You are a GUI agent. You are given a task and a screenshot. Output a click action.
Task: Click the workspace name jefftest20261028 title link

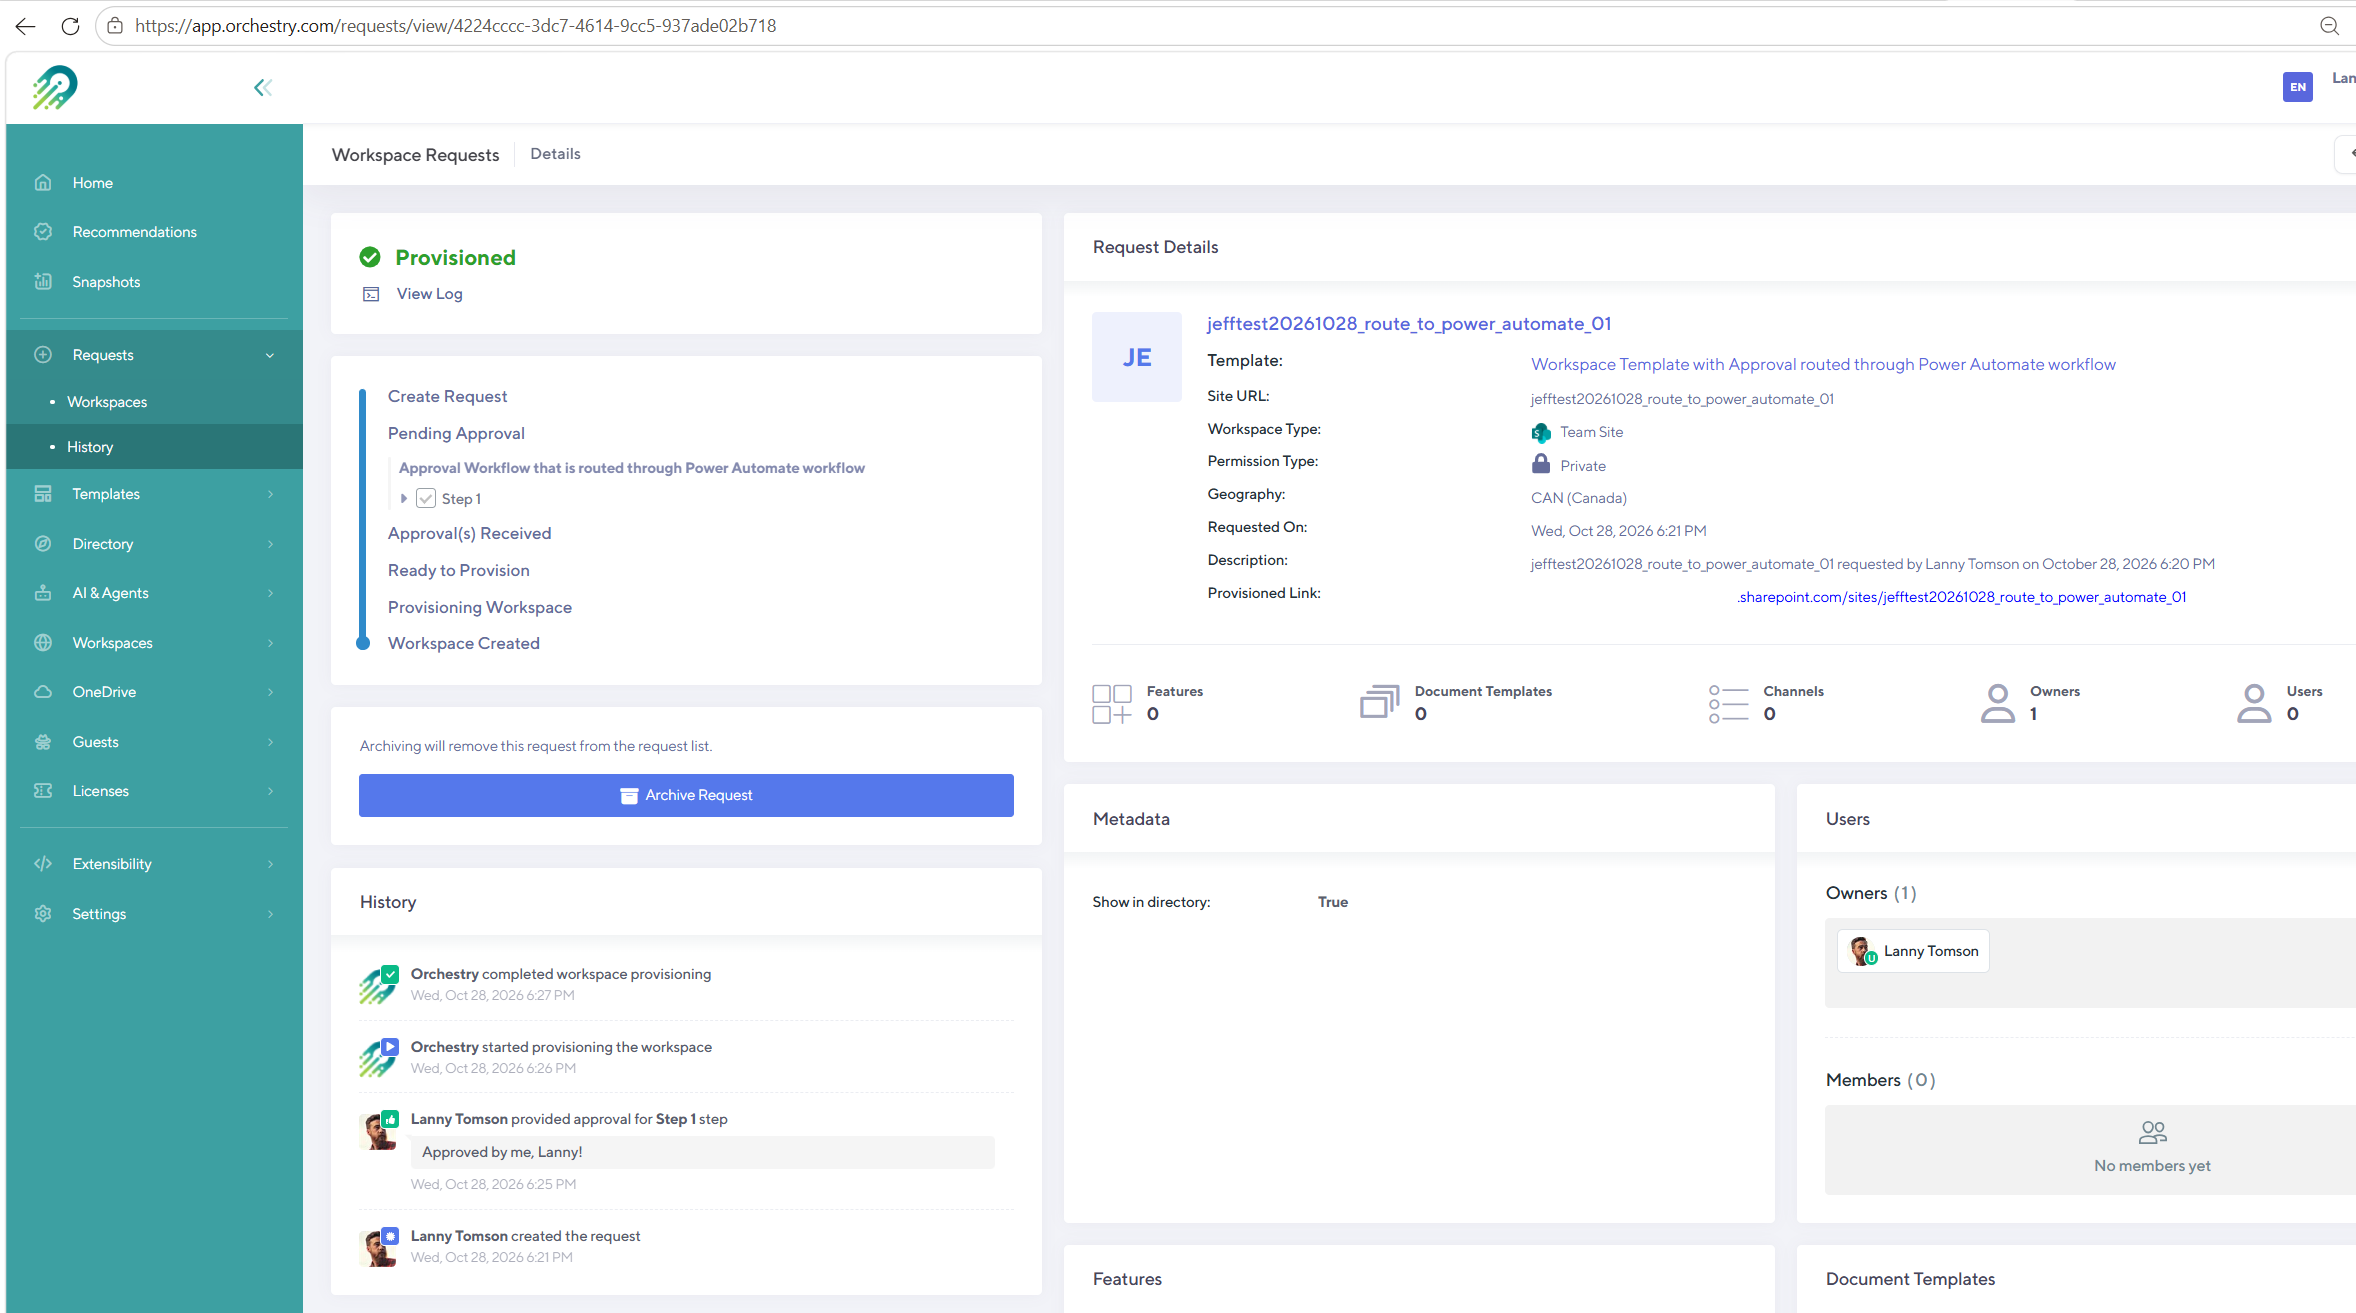(1409, 324)
